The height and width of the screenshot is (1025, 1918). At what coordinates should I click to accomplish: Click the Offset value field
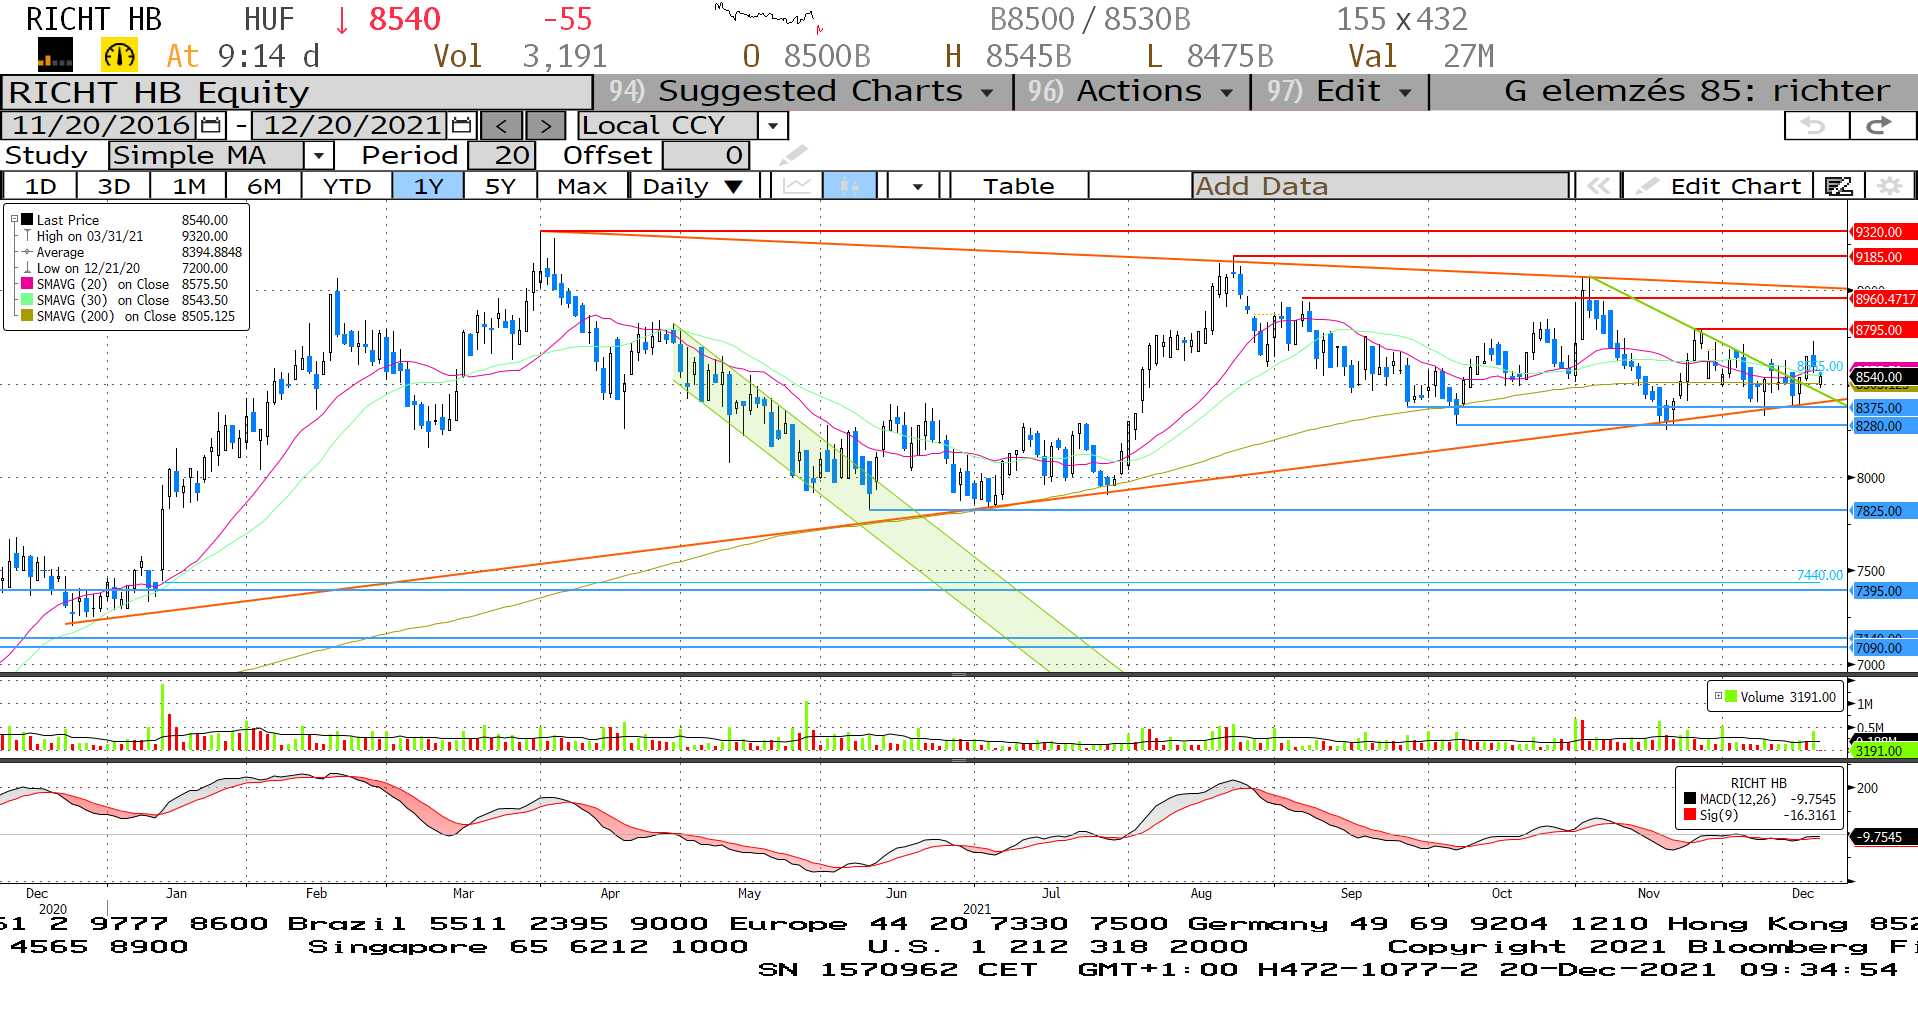706,155
